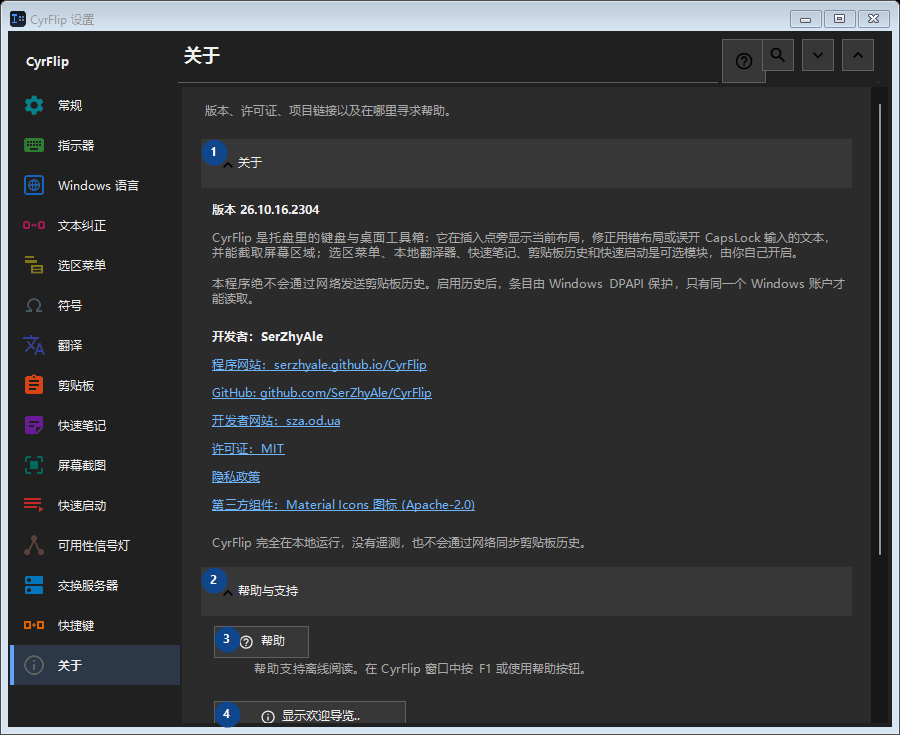Expand all sections with down-chevron button
This screenshot has width=900, height=735.
pyautogui.click(x=818, y=55)
